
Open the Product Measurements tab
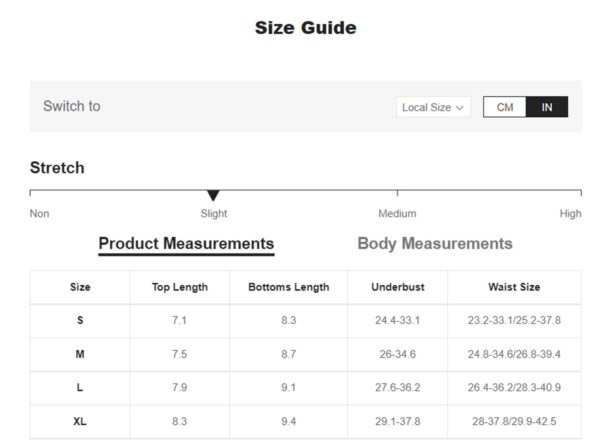click(x=186, y=244)
